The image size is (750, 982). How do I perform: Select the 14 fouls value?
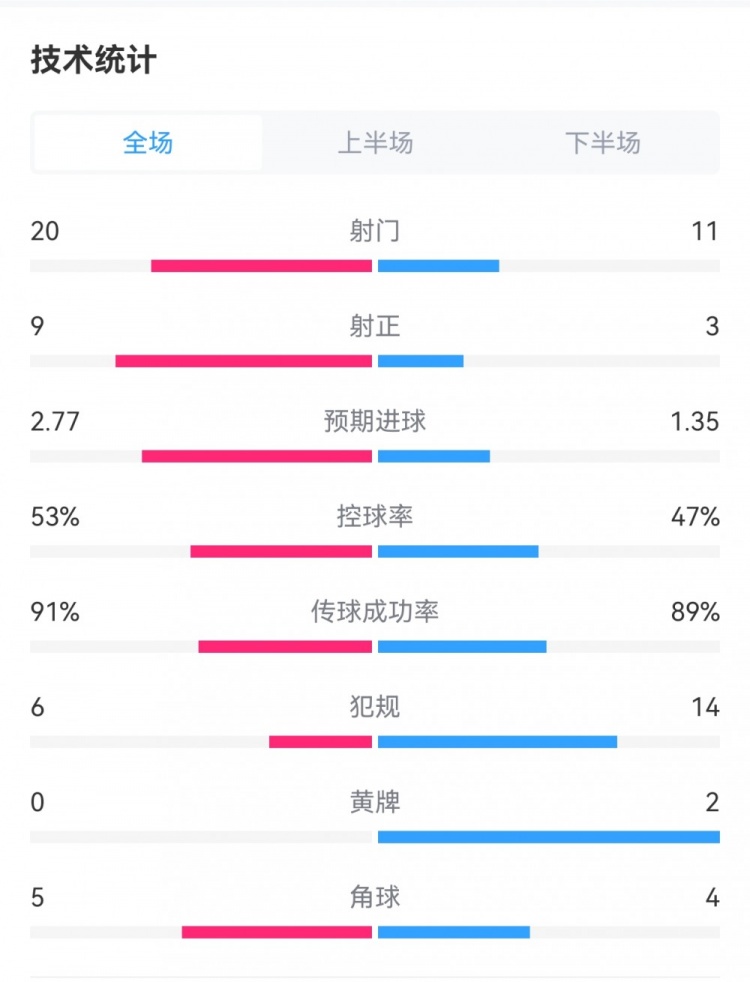coord(704,707)
